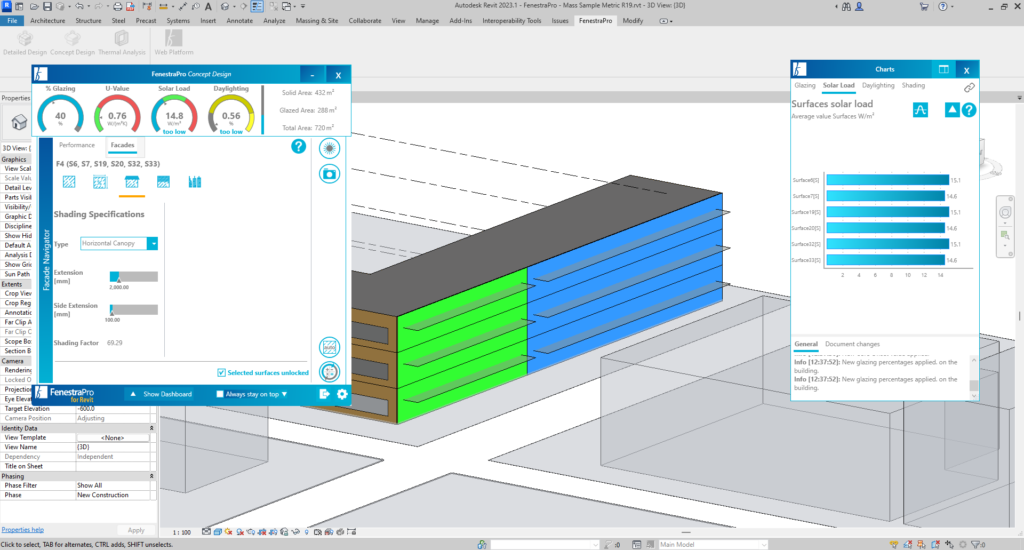The width and height of the screenshot is (1024, 550).
Task: Enable Always stay on top checkbox
Action: point(219,394)
